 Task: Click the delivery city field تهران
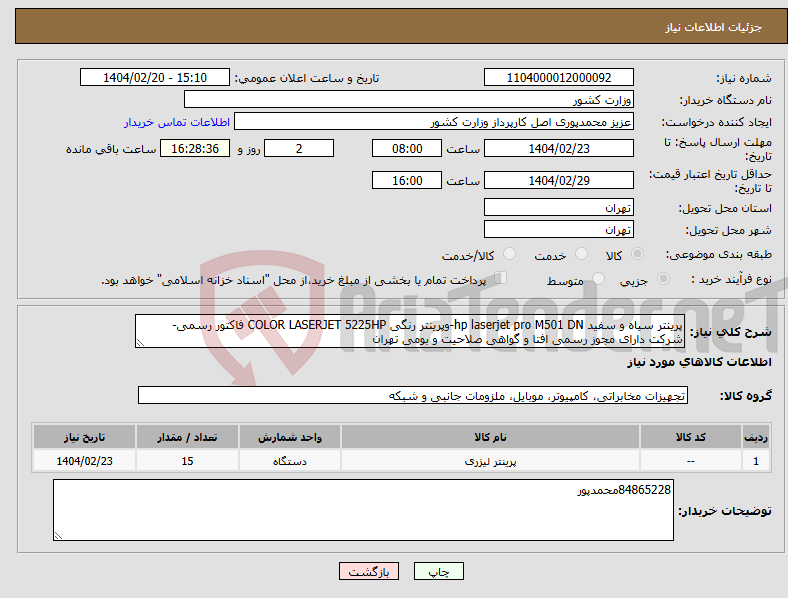coord(558,229)
